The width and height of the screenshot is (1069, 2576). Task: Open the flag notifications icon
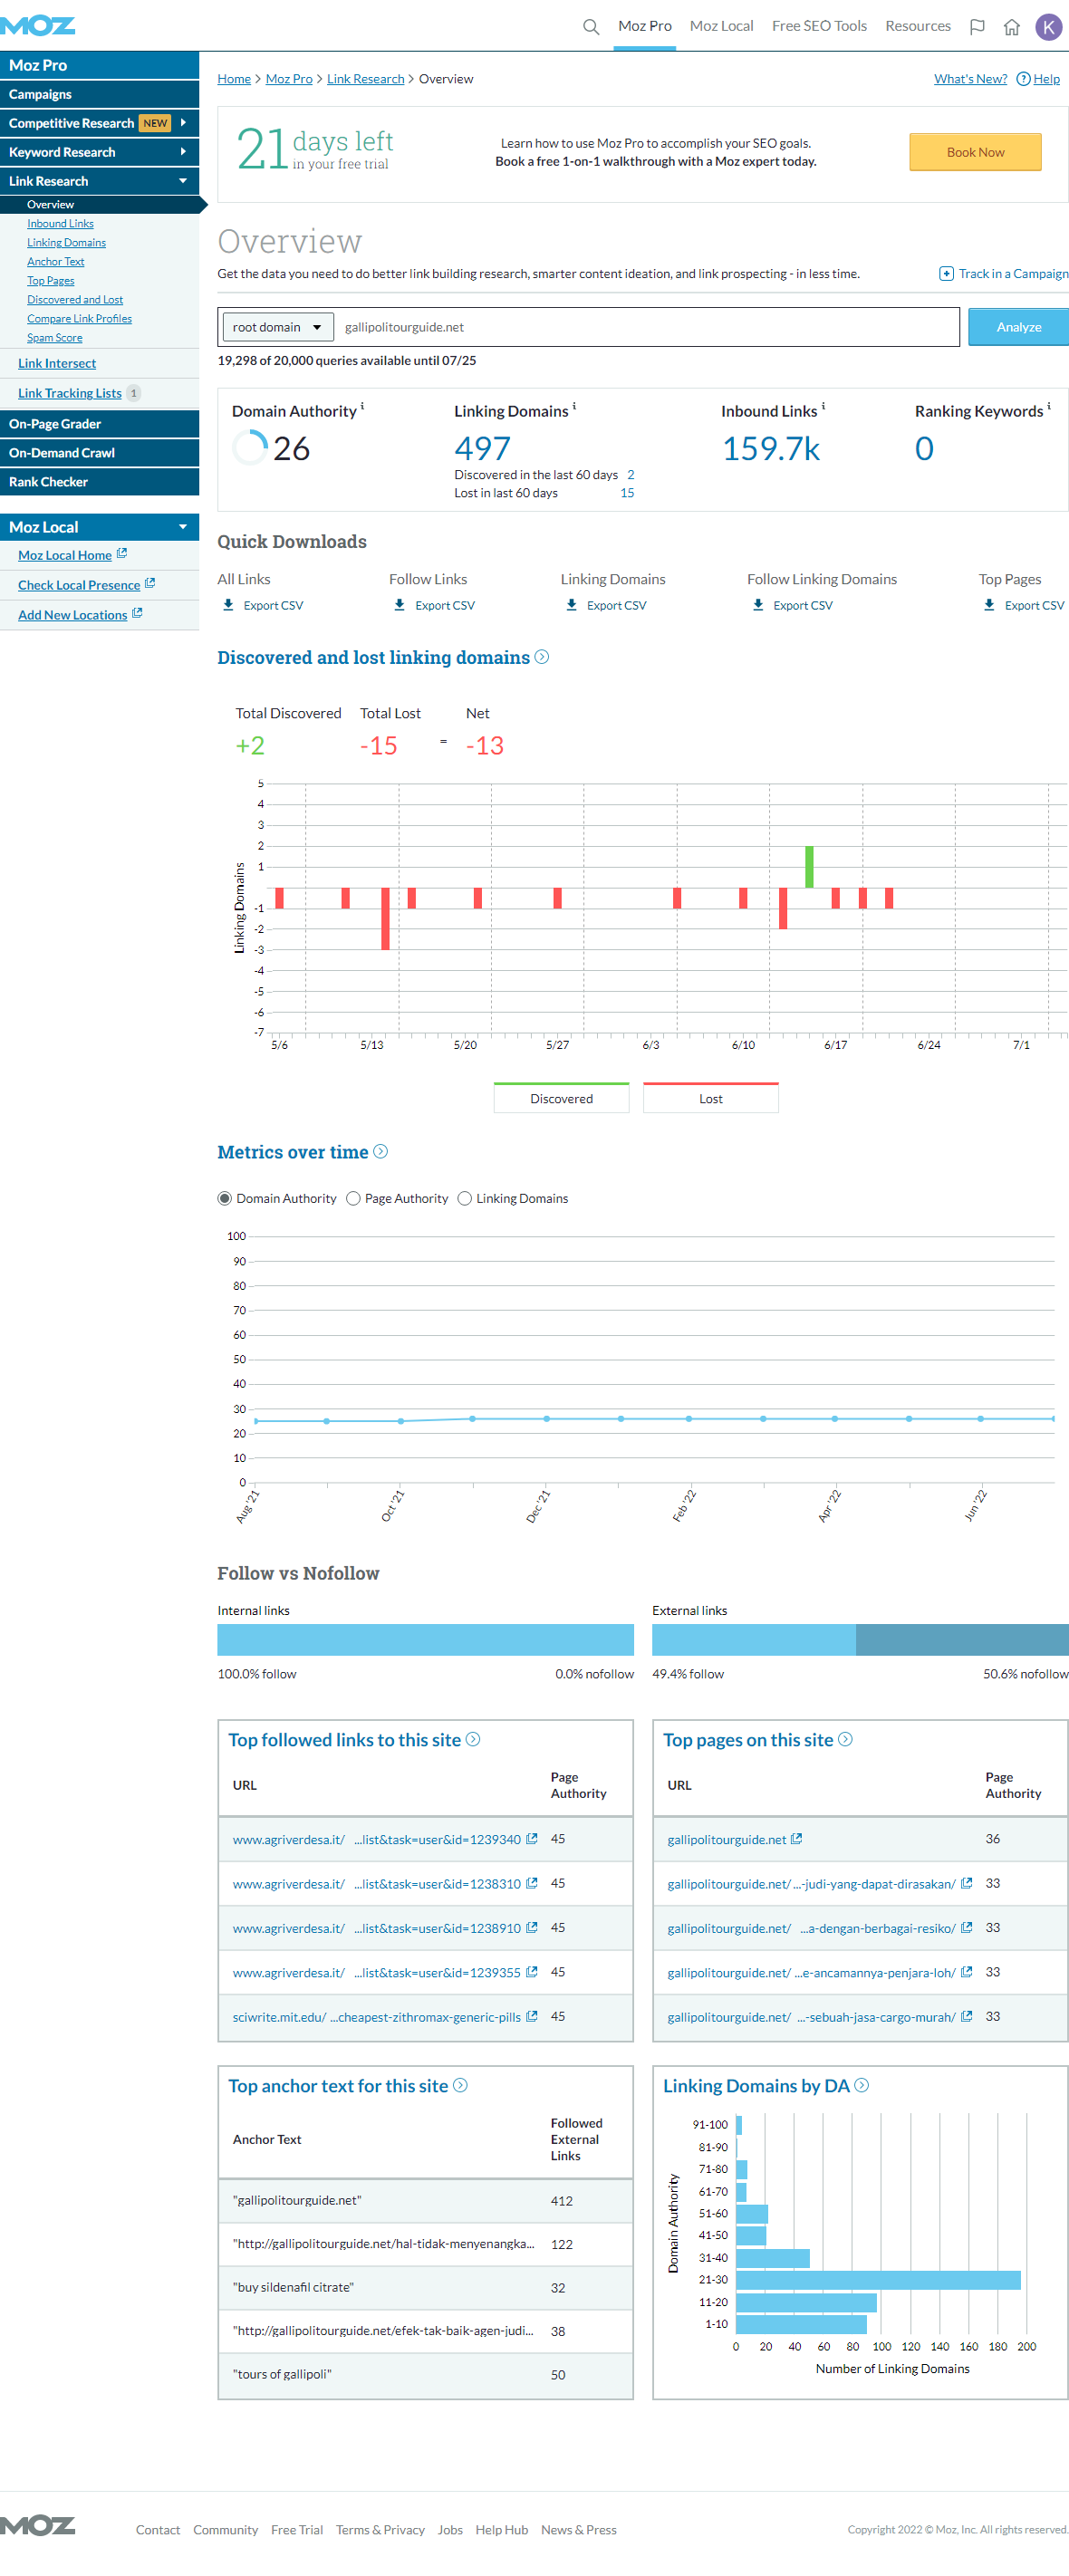pyautogui.click(x=977, y=27)
